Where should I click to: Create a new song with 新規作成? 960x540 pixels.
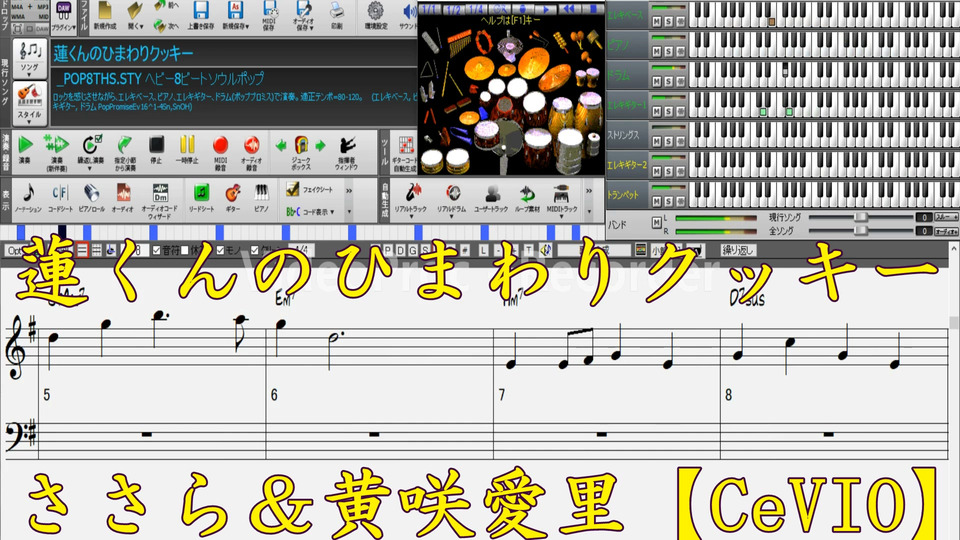105,16
